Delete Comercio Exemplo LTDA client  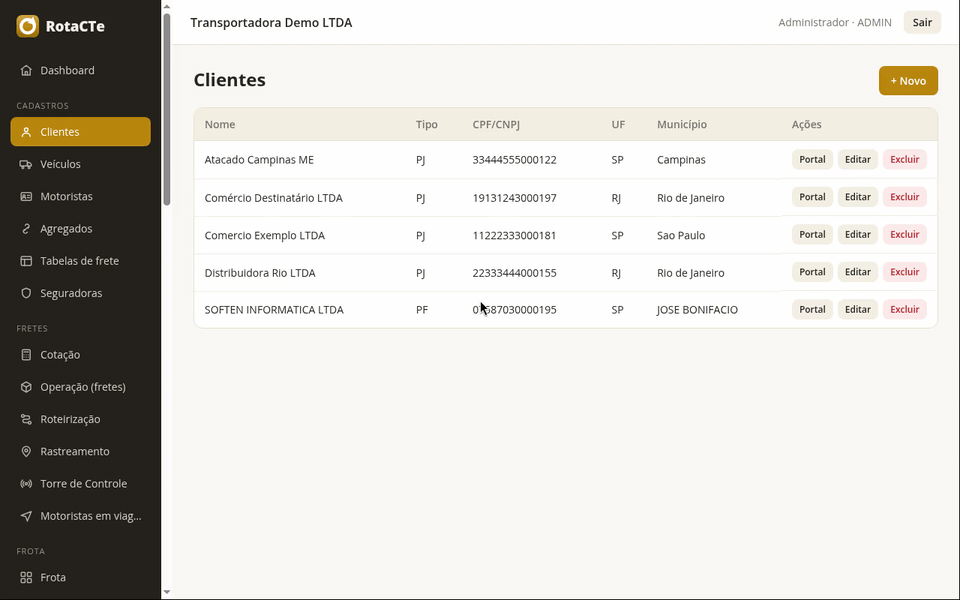[904, 234]
